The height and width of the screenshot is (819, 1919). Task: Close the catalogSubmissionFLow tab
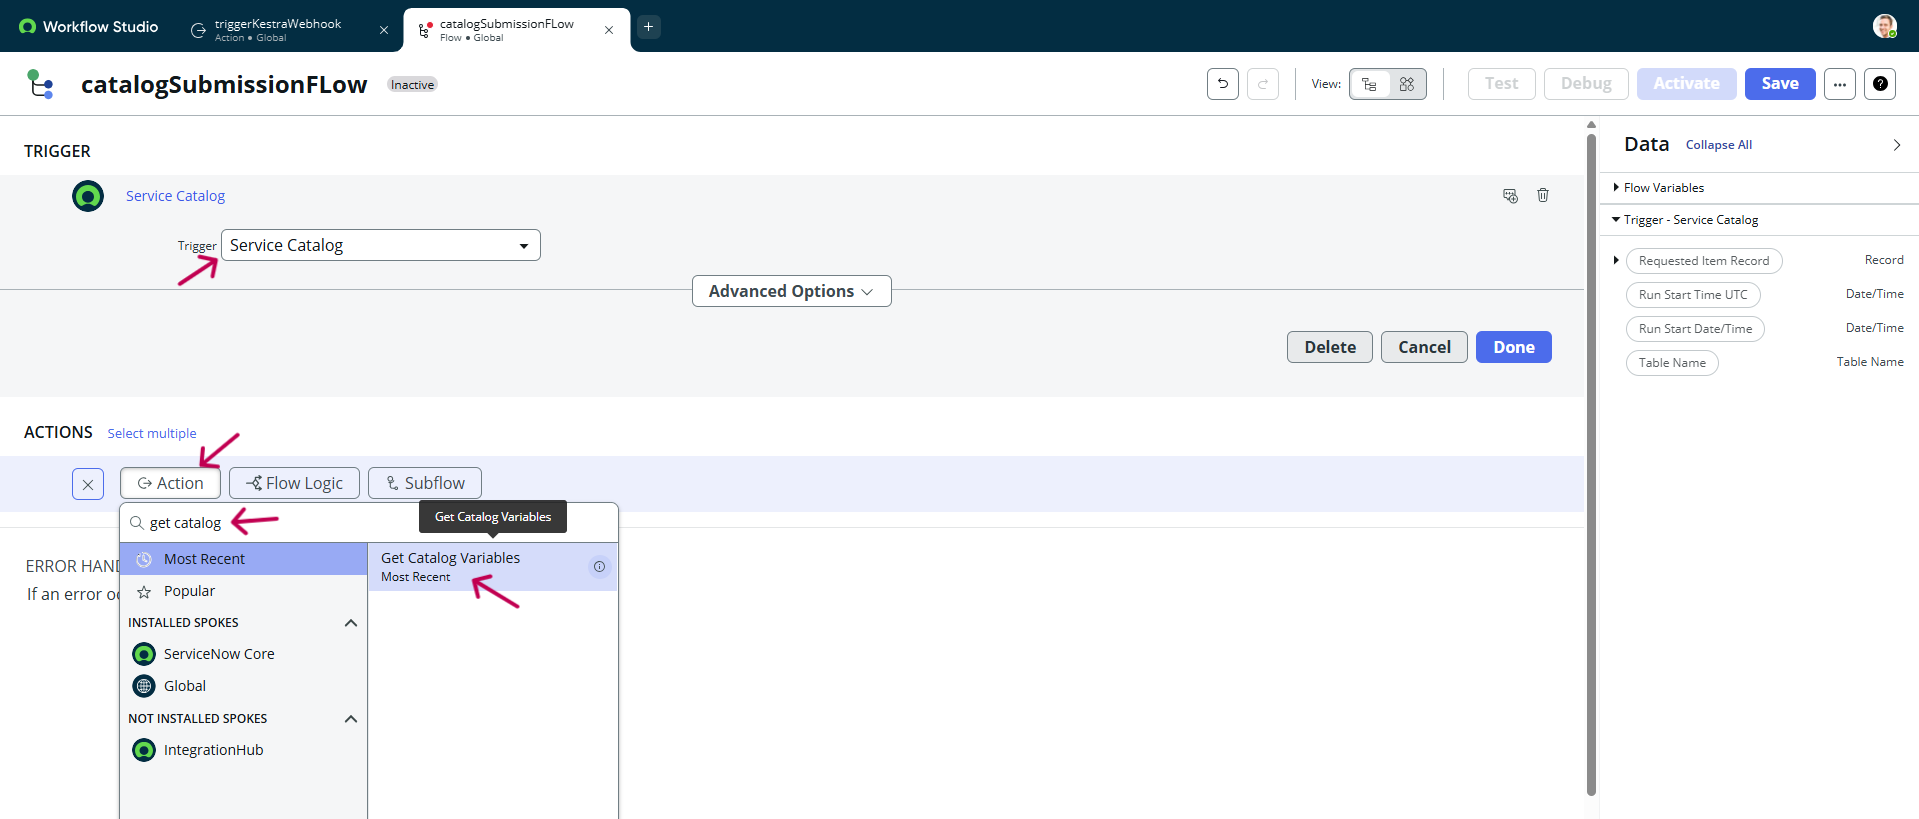(609, 30)
